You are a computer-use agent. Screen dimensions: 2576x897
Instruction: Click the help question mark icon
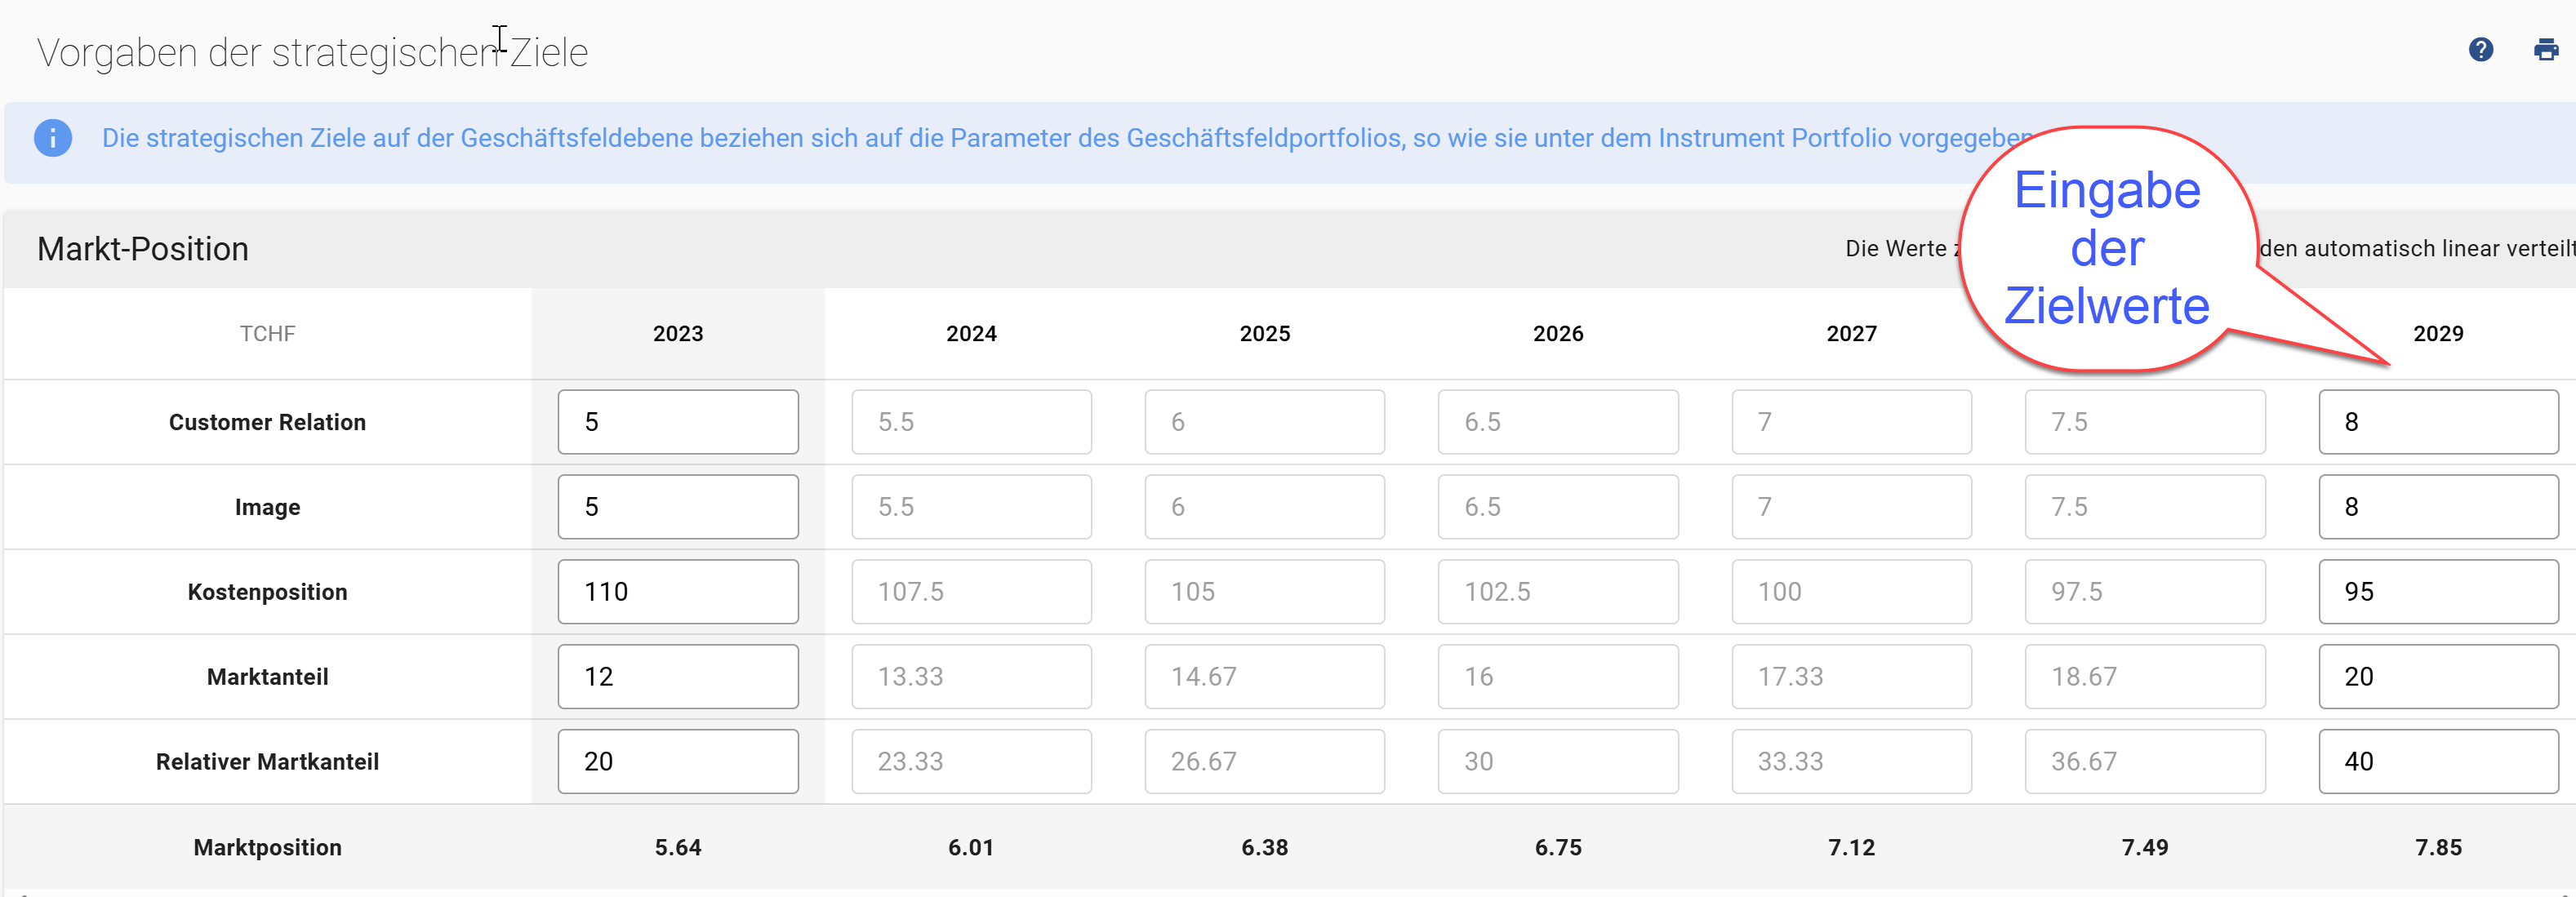coord(2480,50)
